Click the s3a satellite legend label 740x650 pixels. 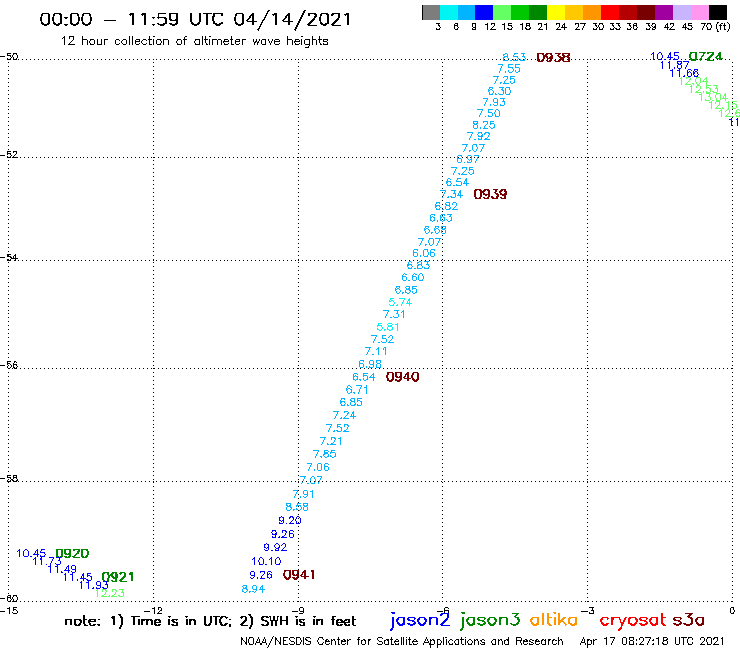[x=689, y=620]
